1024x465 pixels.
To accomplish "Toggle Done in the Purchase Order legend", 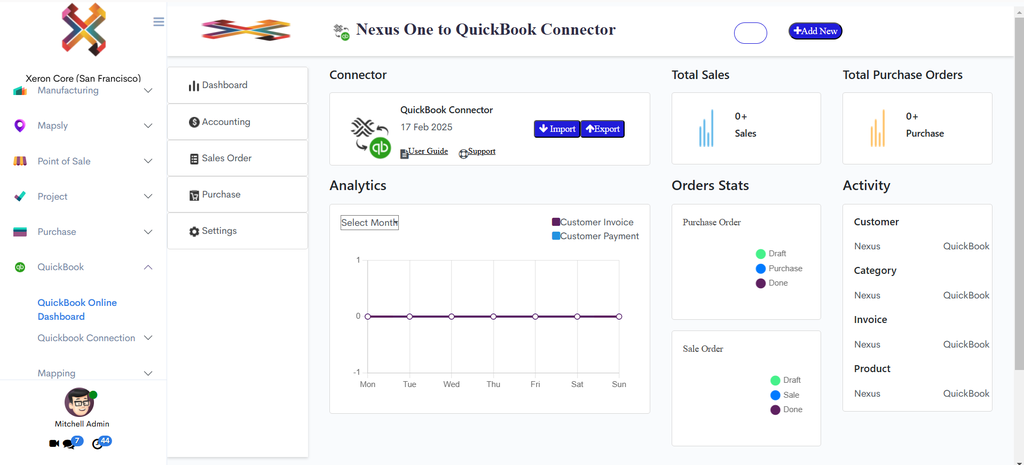I will 771,283.
